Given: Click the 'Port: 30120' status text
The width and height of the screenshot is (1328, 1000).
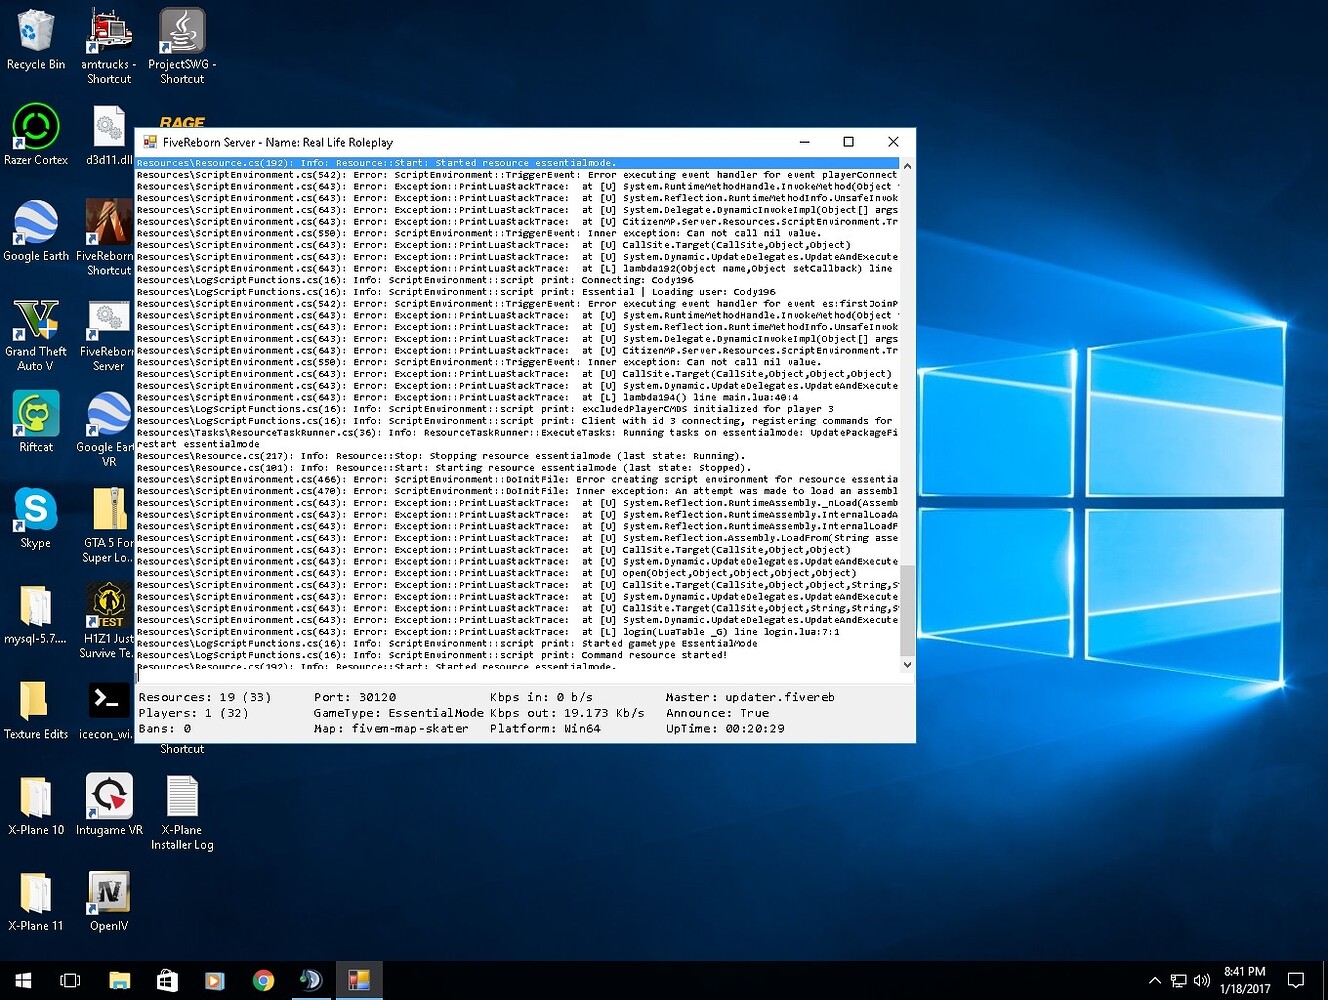Looking at the screenshot, I should [x=355, y=697].
